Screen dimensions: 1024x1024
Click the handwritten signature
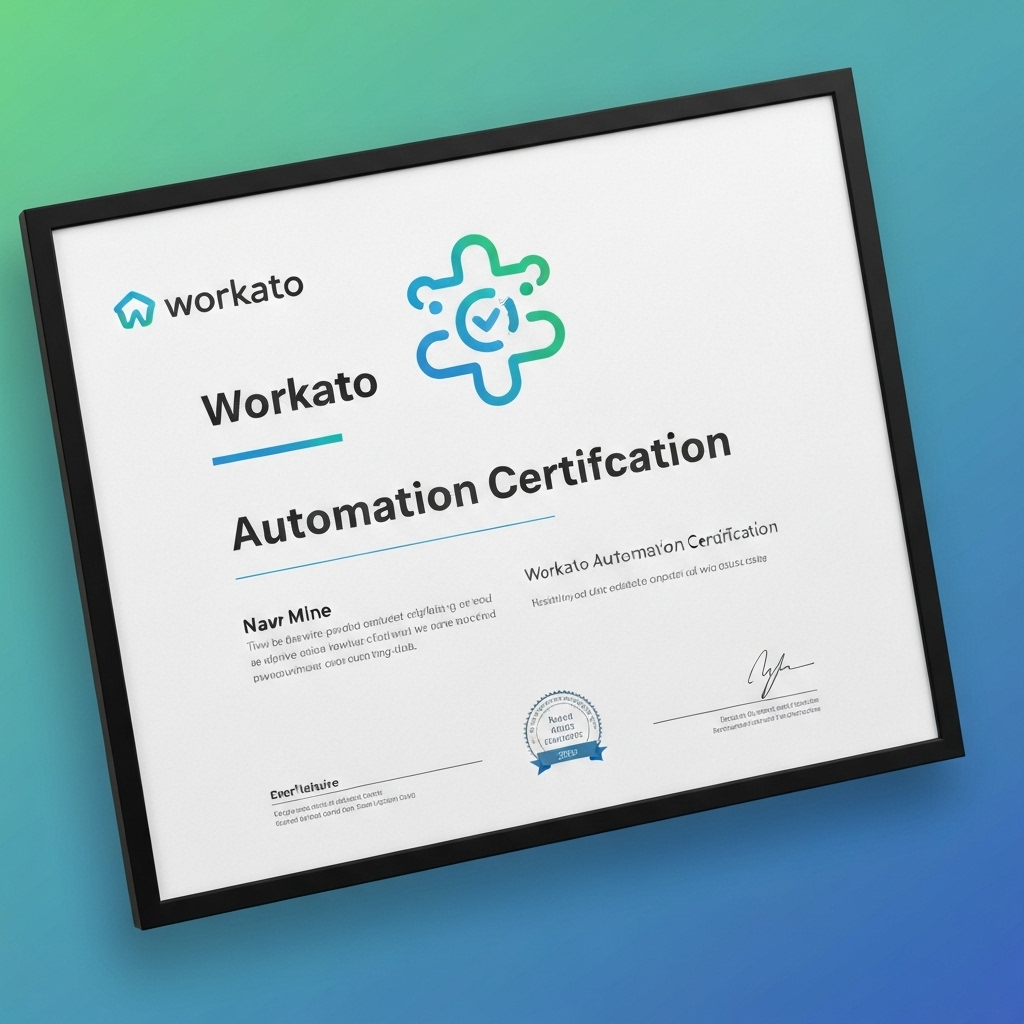click(x=776, y=672)
